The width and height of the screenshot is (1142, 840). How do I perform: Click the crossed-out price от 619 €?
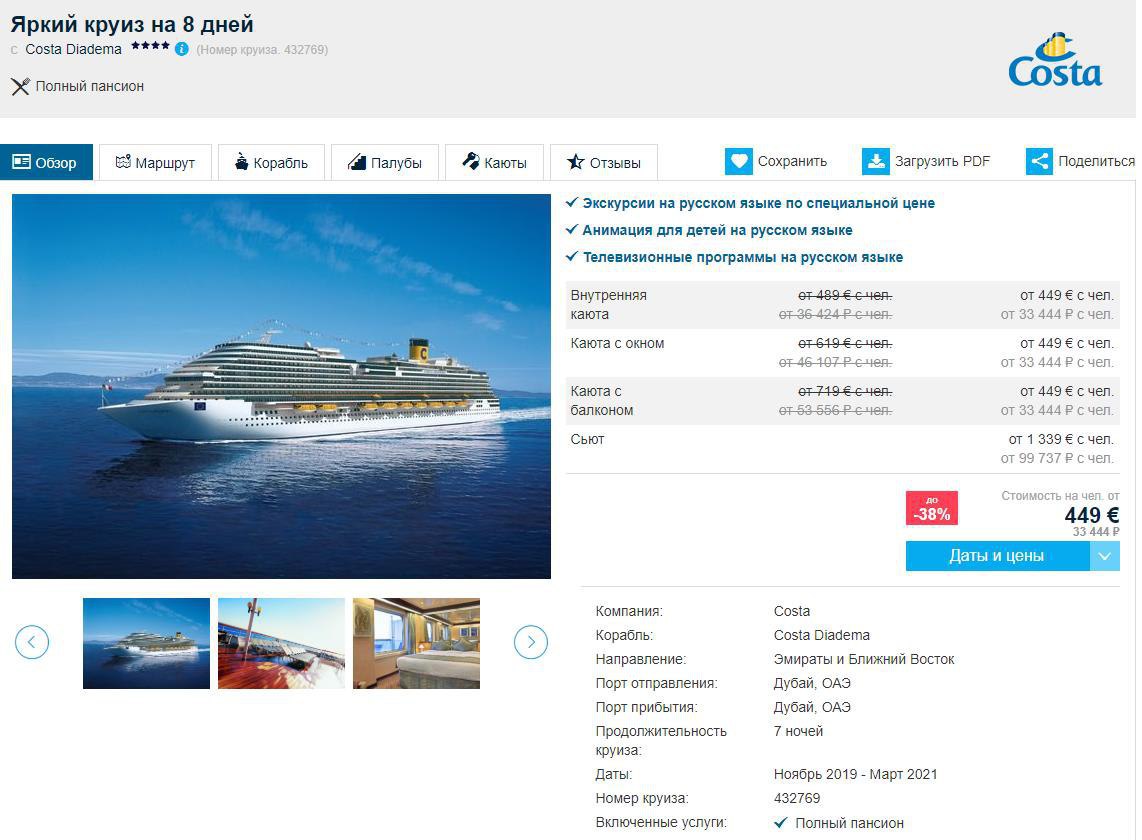point(846,343)
